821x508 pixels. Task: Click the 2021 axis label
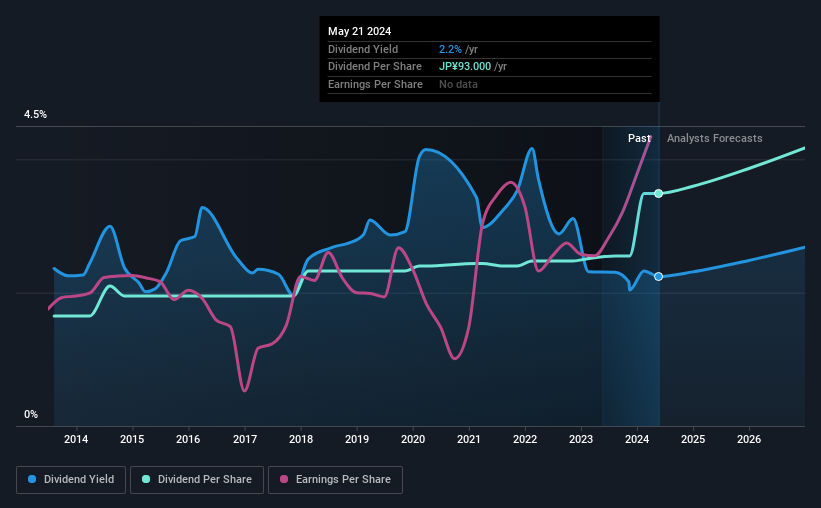click(469, 439)
